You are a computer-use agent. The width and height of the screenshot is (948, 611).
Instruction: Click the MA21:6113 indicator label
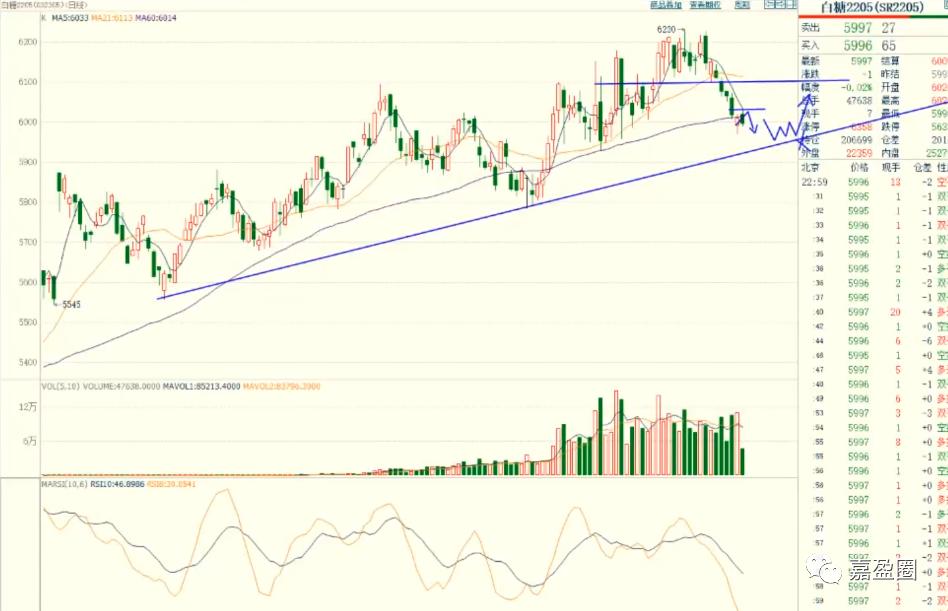(x=111, y=18)
